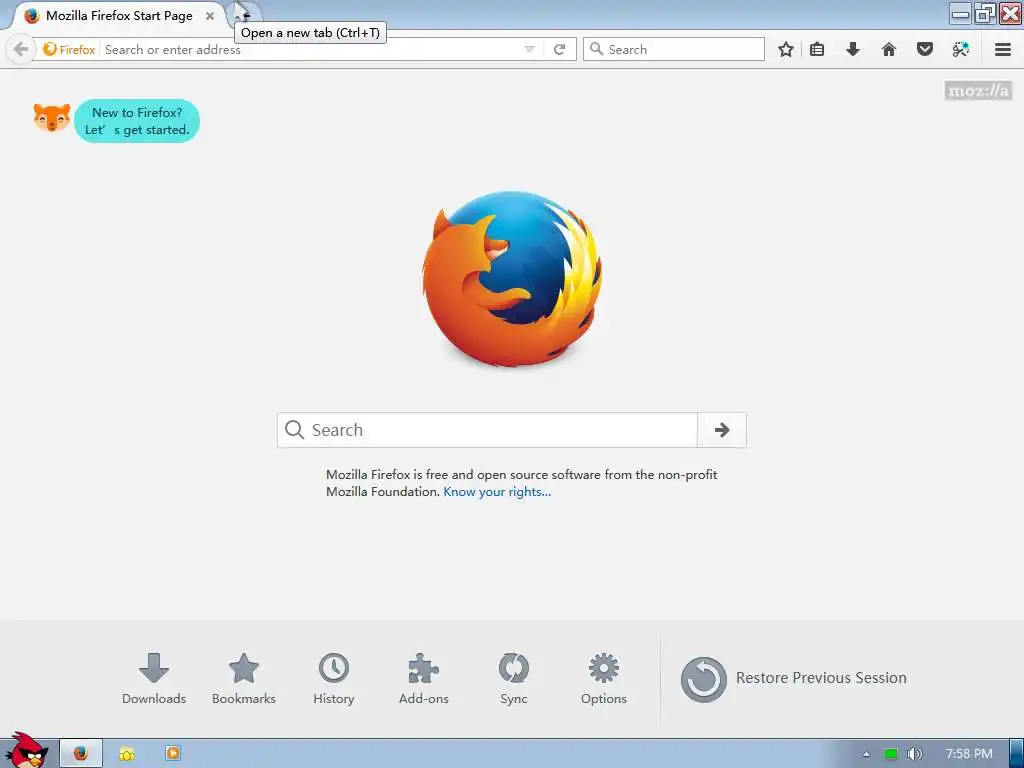Click the Pocket toolbar icon
Image resolution: width=1024 pixels, height=768 pixels.
[924, 50]
